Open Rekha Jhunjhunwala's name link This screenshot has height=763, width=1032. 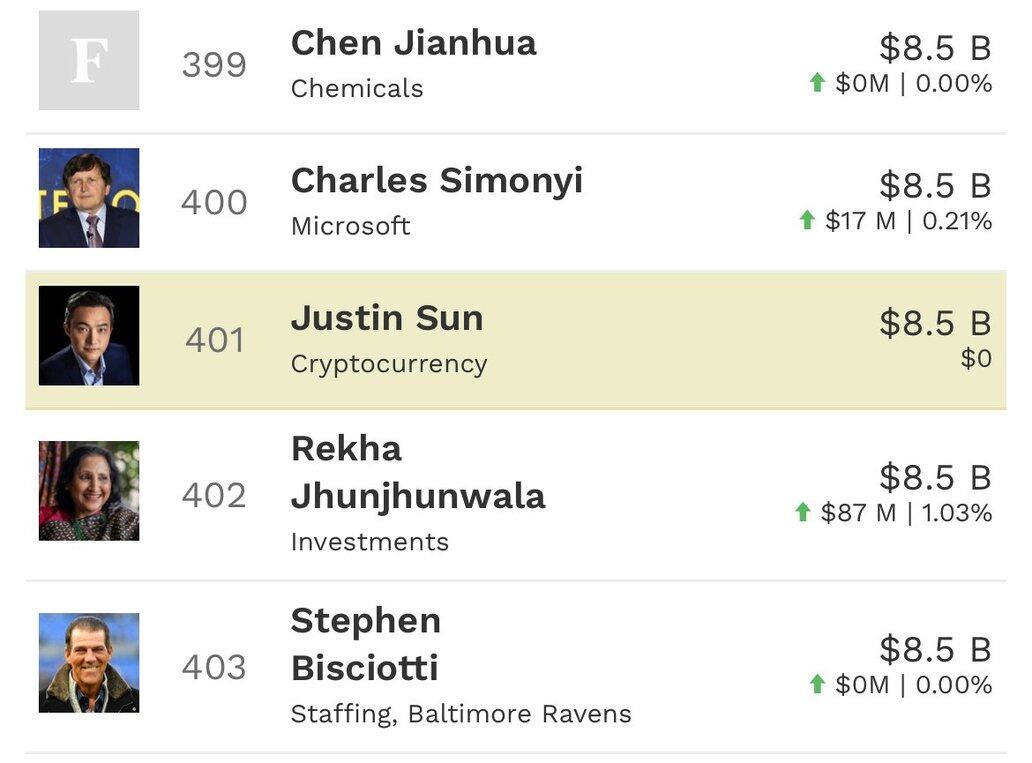[417, 472]
